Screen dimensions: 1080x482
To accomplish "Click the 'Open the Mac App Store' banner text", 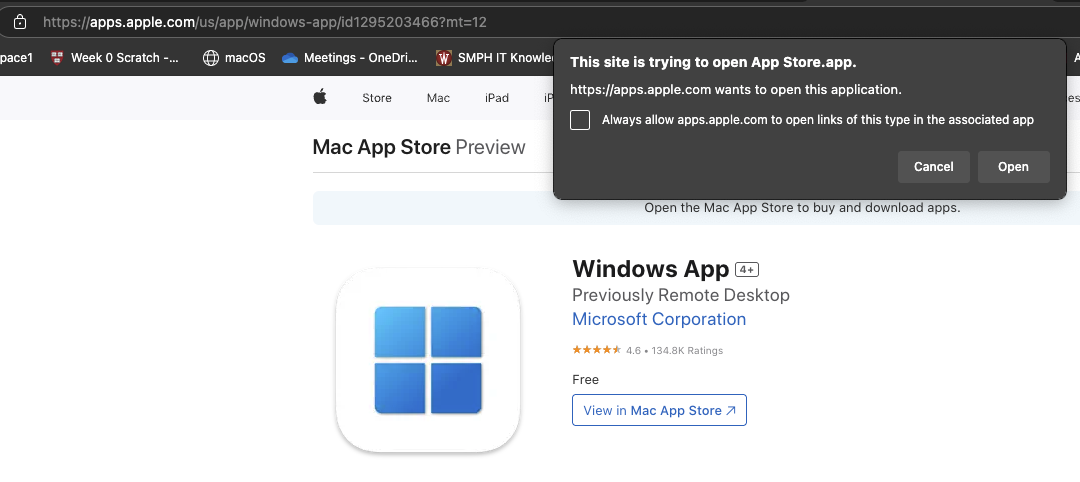I will coord(802,207).
